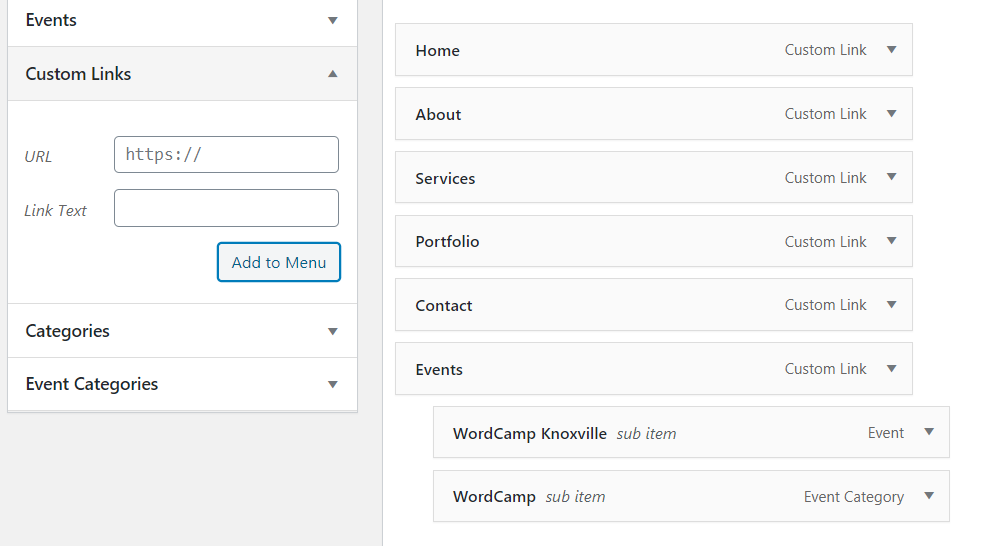Expand the Portfolio menu item arrow
The width and height of the screenshot is (988, 546).
(891, 242)
